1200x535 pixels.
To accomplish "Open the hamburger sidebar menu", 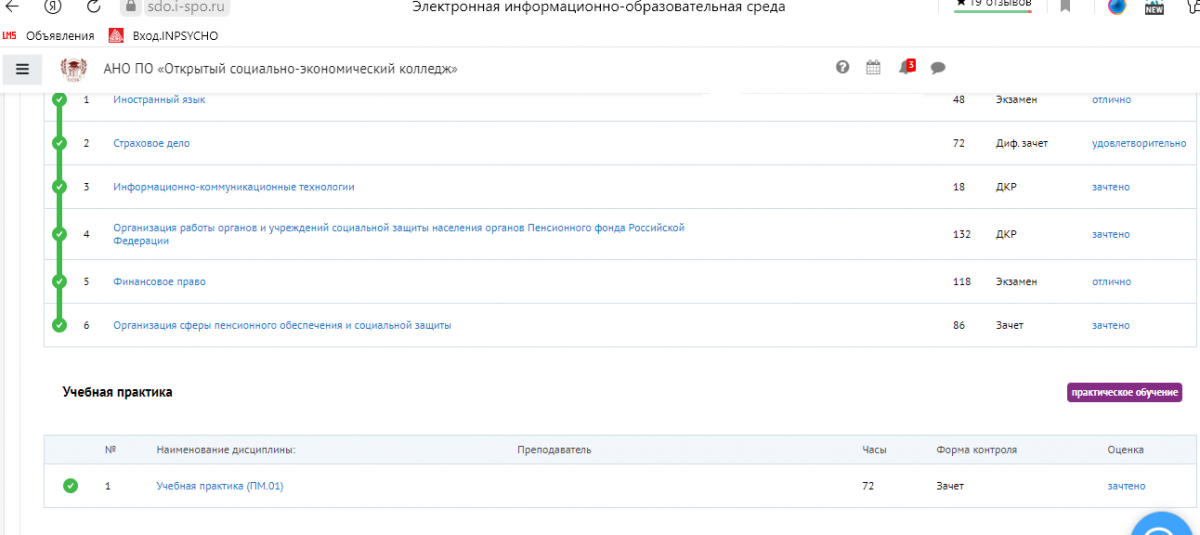I will 22,69.
